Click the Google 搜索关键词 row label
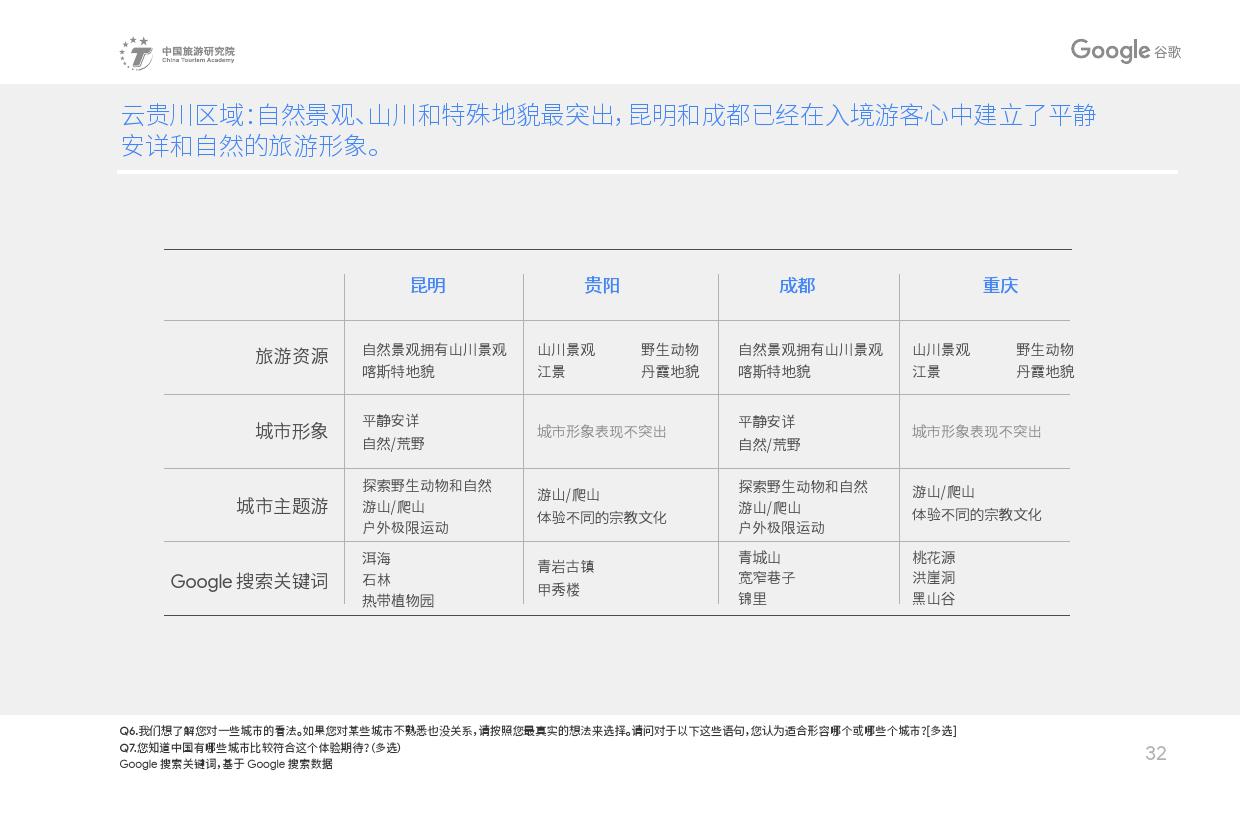The width and height of the screenshot is (1240, 827). click(249, 581)
